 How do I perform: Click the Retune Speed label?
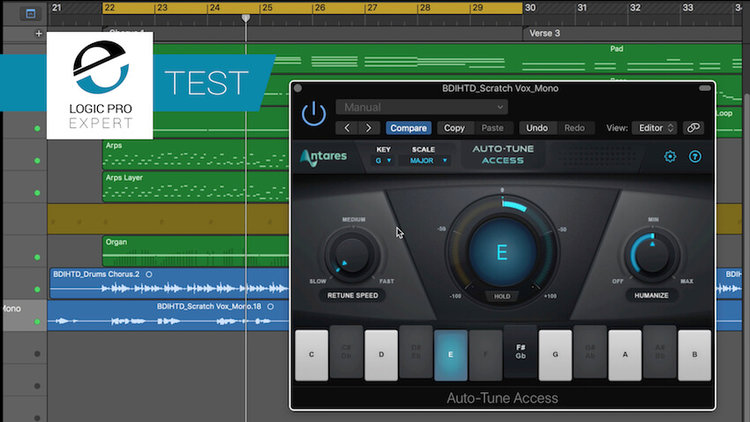[353, 296]
